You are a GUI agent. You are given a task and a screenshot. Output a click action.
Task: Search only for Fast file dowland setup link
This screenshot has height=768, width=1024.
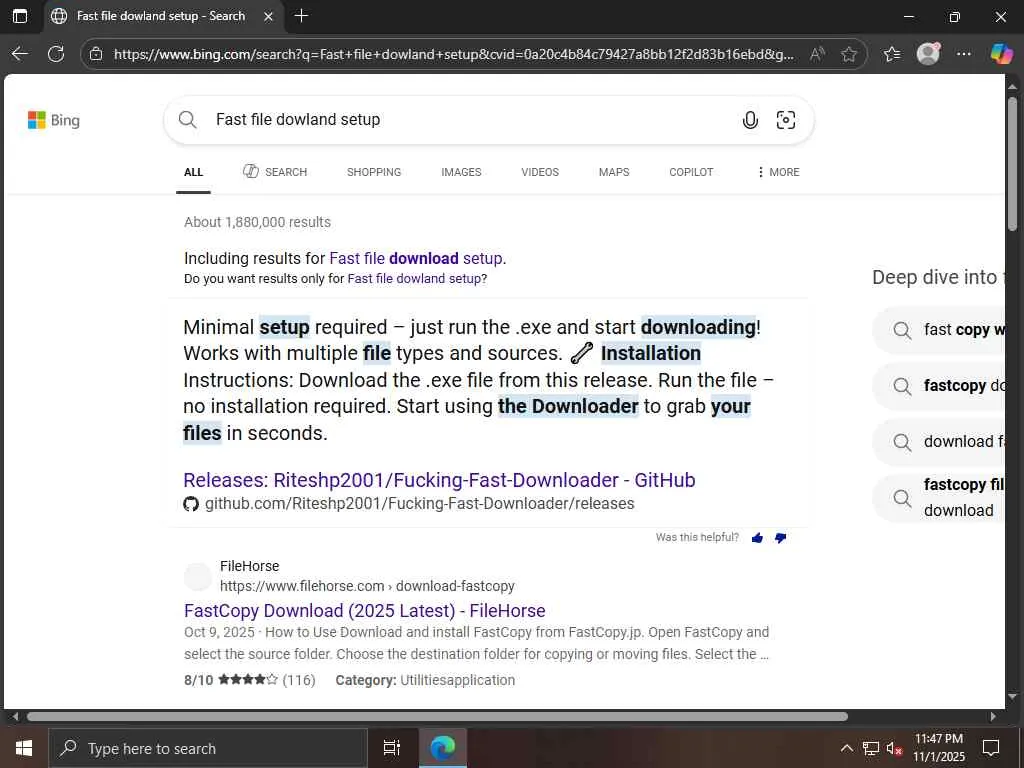point(415,279)
